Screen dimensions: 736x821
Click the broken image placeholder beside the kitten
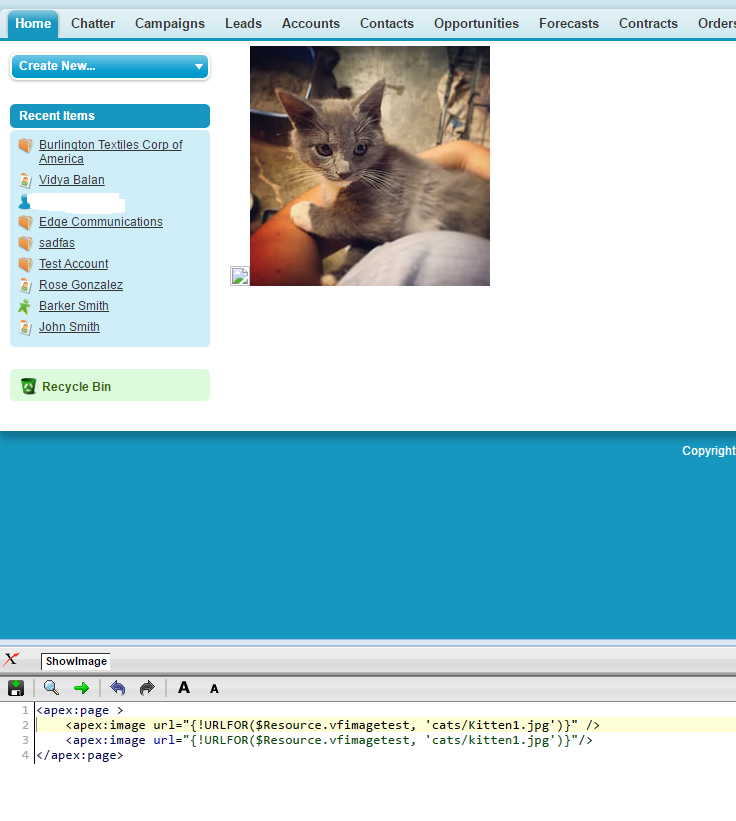click(239, 276)
